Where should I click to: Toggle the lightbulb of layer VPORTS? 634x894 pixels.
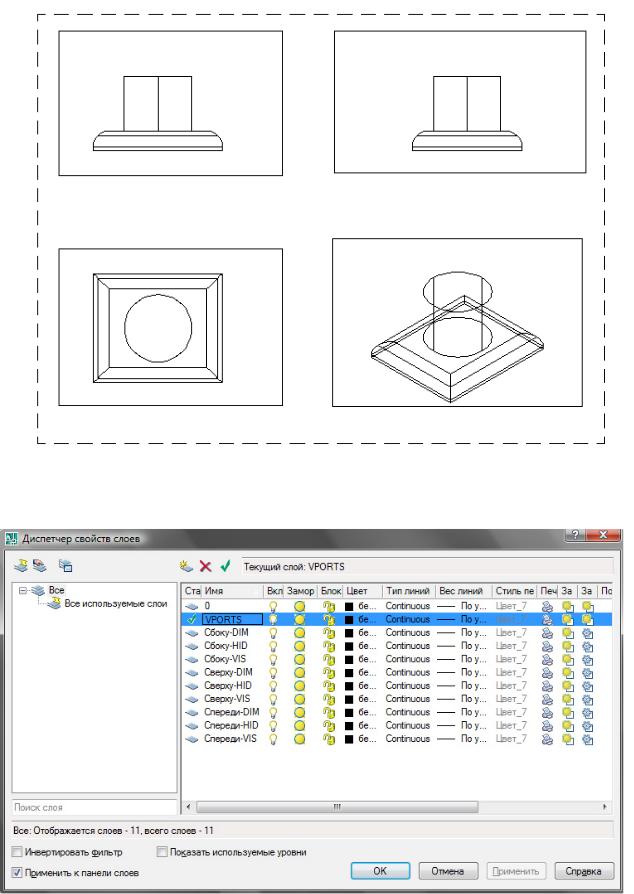(x=273, y=619)
